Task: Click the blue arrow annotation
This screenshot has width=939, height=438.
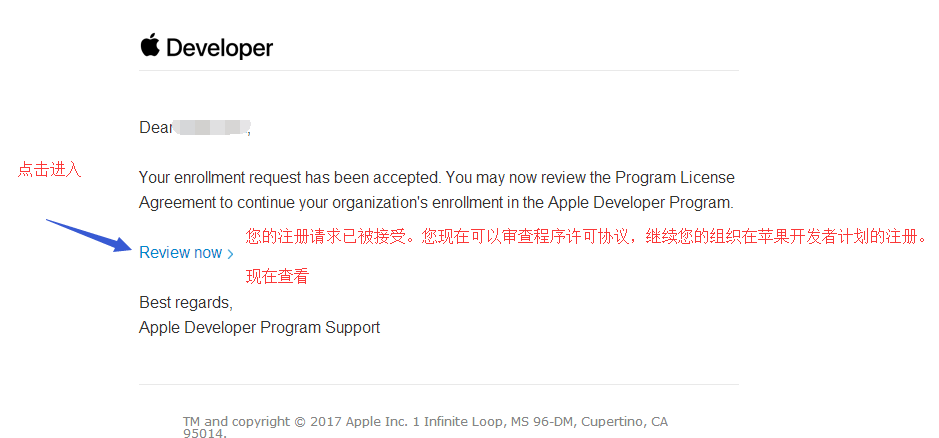Action: click(x=89, y=235)
